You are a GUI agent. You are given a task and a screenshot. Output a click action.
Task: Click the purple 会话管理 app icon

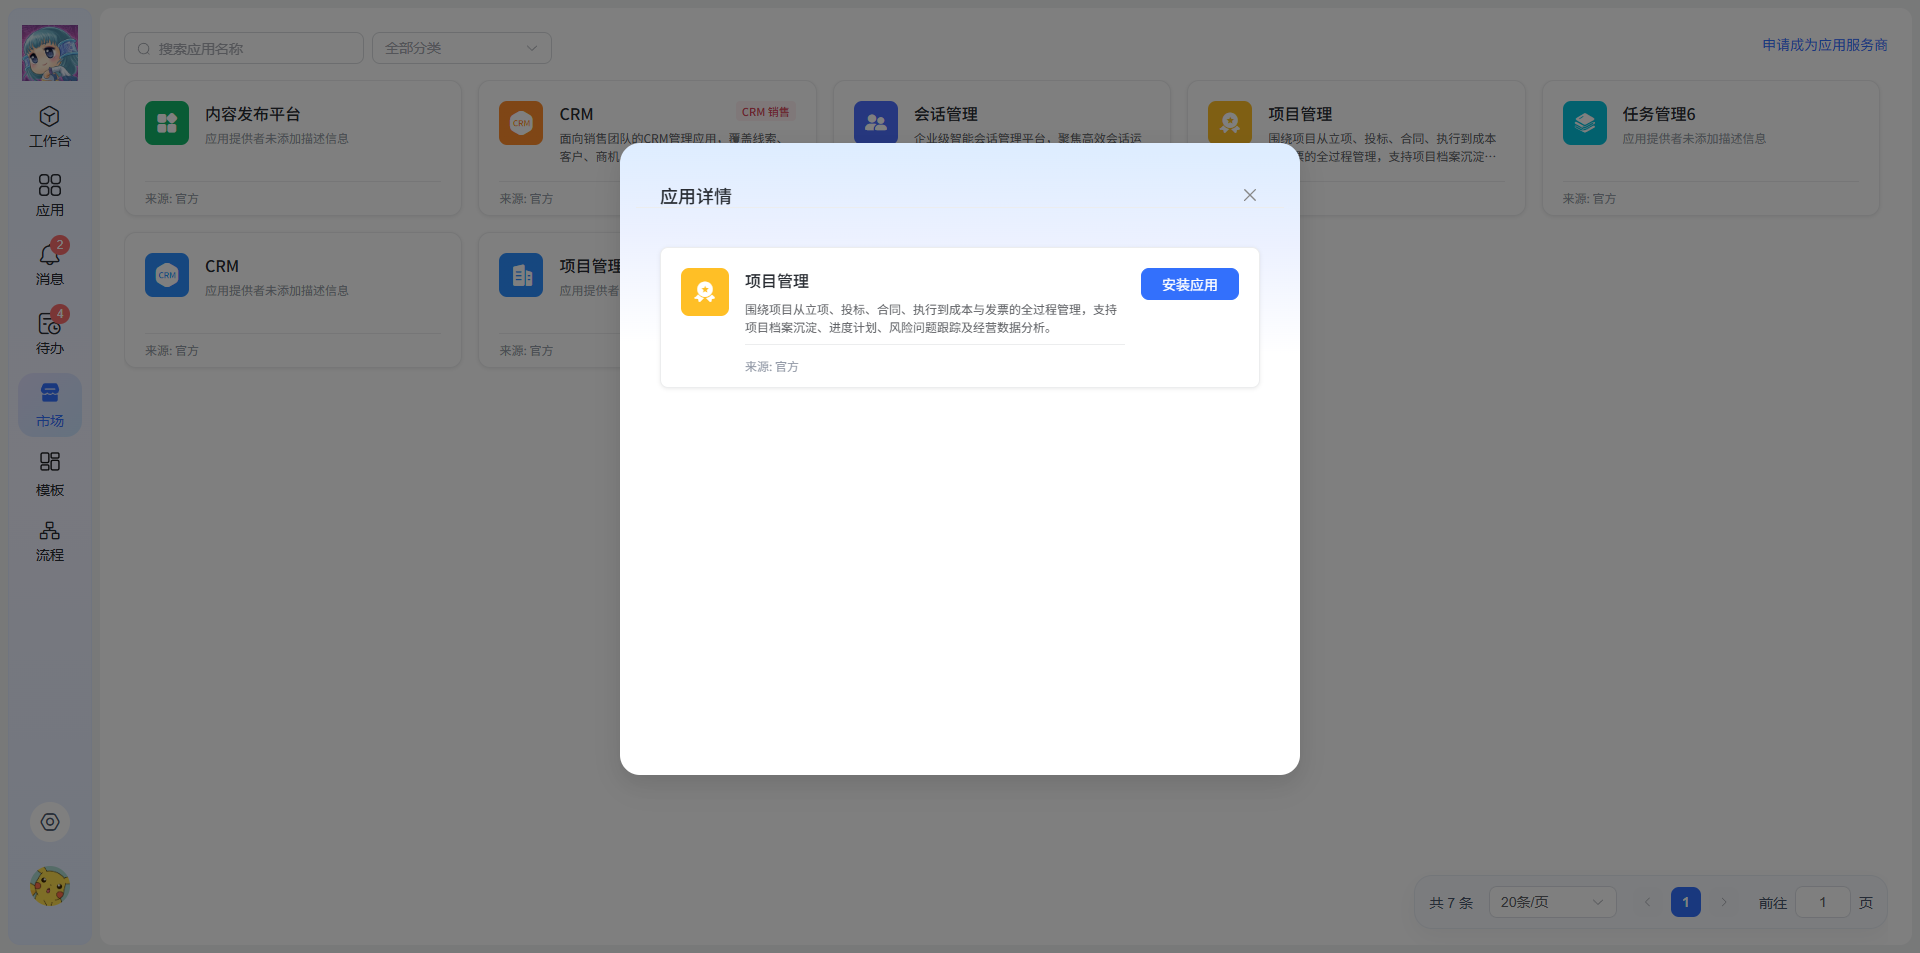(x=876, y=122)
